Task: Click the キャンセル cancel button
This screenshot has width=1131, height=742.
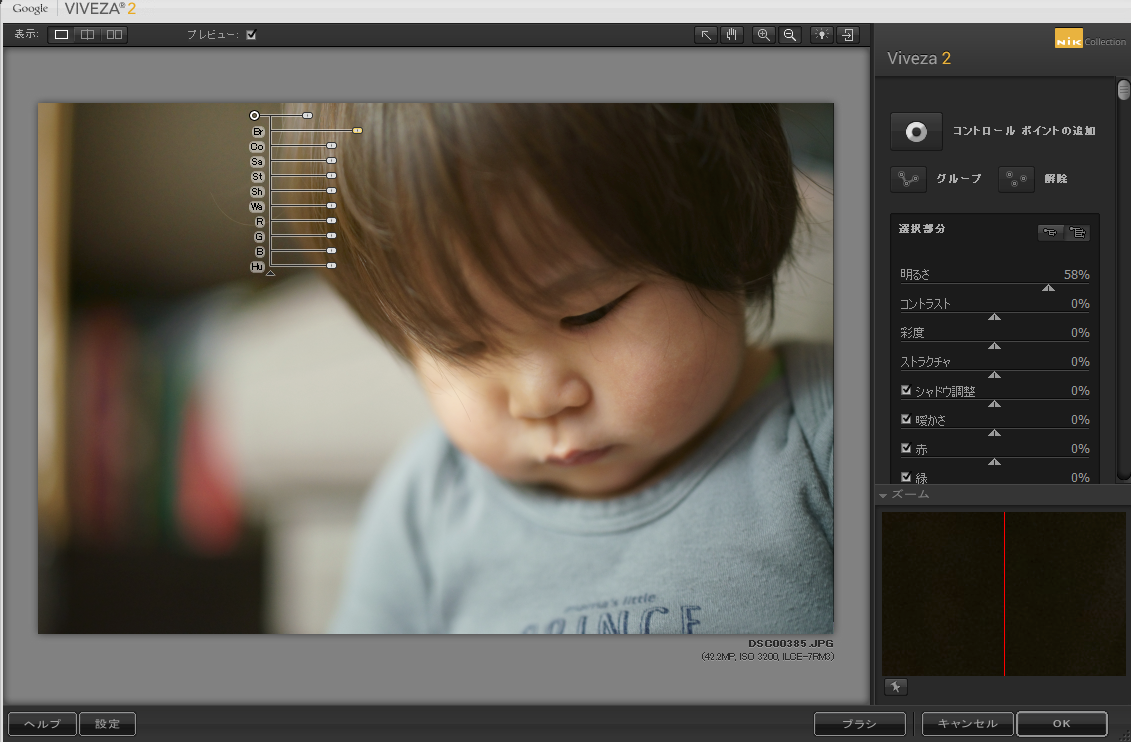Action: [967, 723]
